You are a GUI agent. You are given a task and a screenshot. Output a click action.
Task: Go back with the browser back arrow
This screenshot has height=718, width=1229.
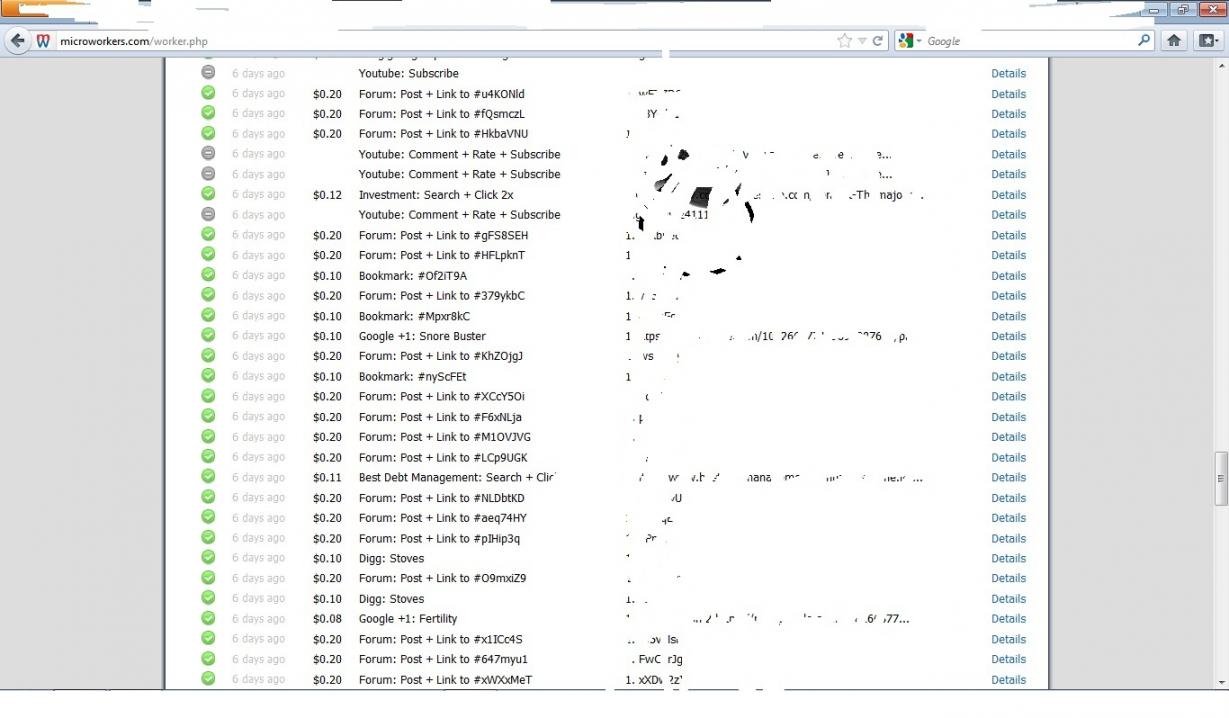click(17, 41)
